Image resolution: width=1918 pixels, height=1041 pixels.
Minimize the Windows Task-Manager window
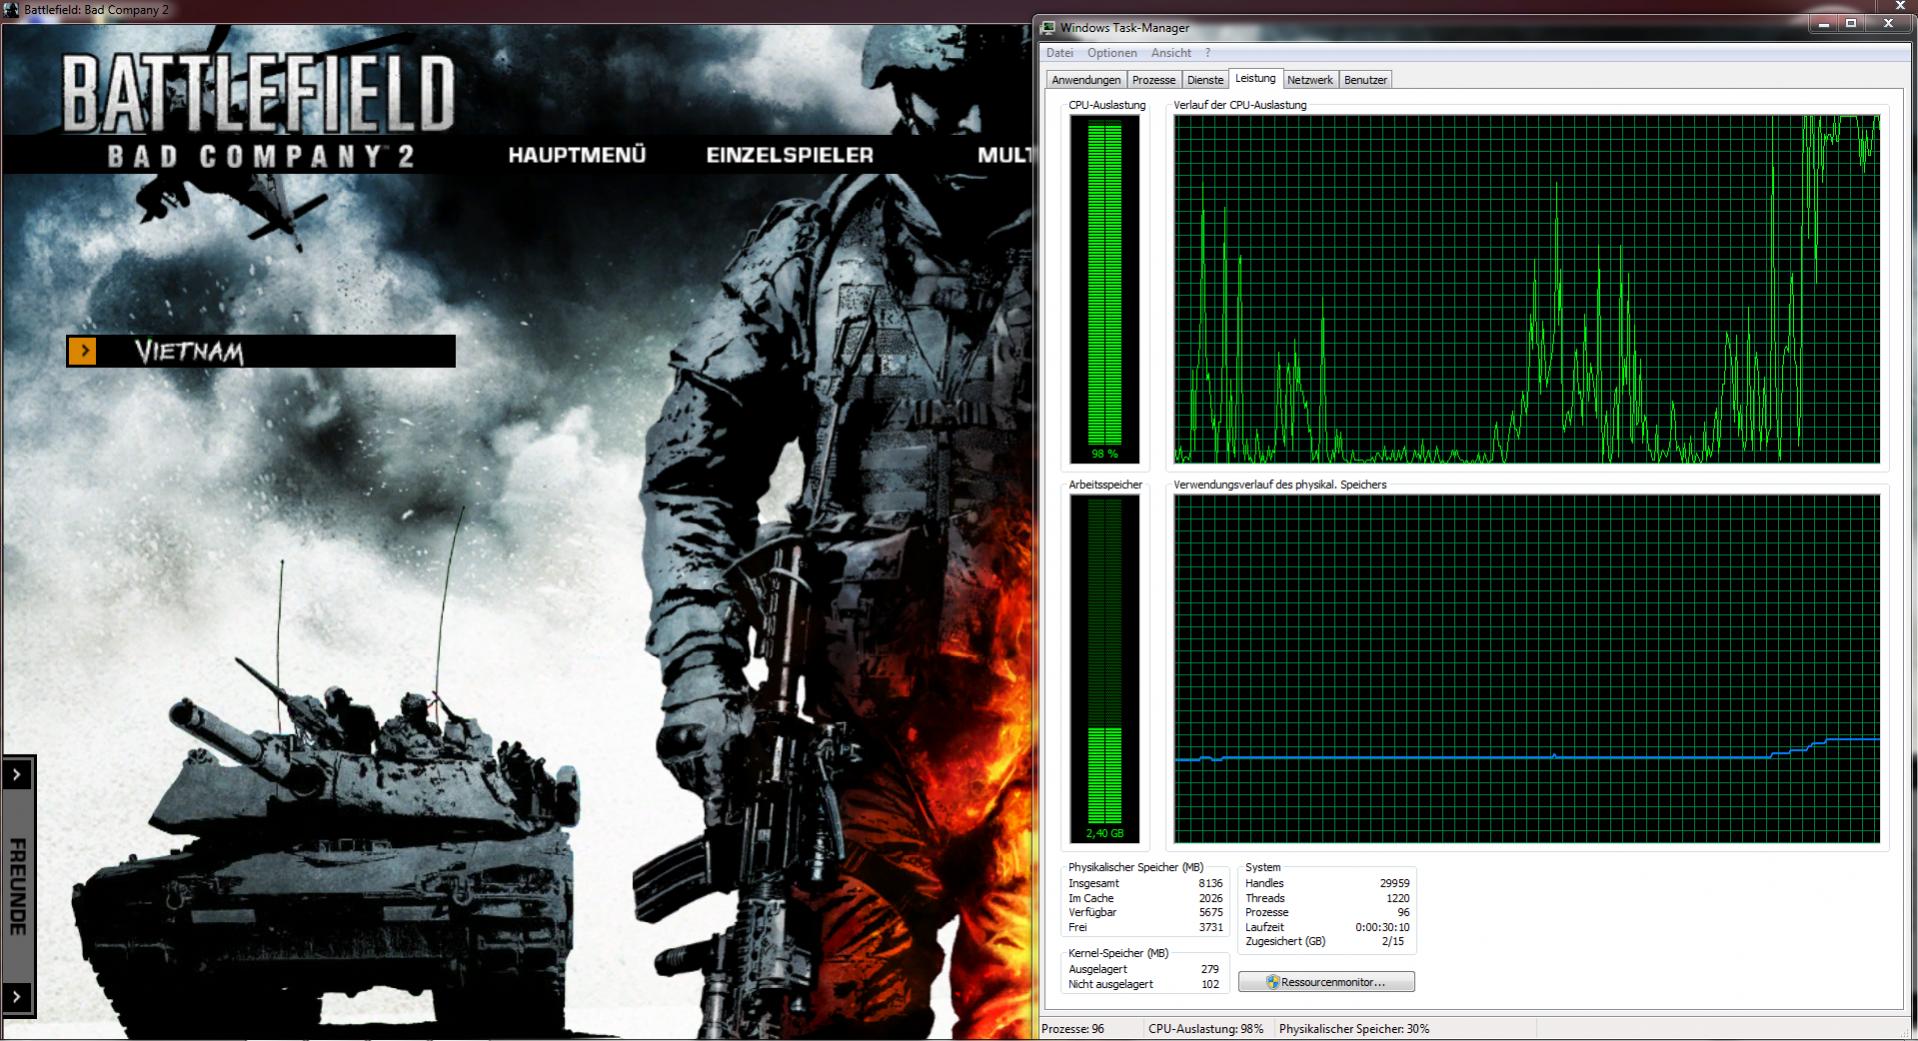click(x=1824, y=23)
